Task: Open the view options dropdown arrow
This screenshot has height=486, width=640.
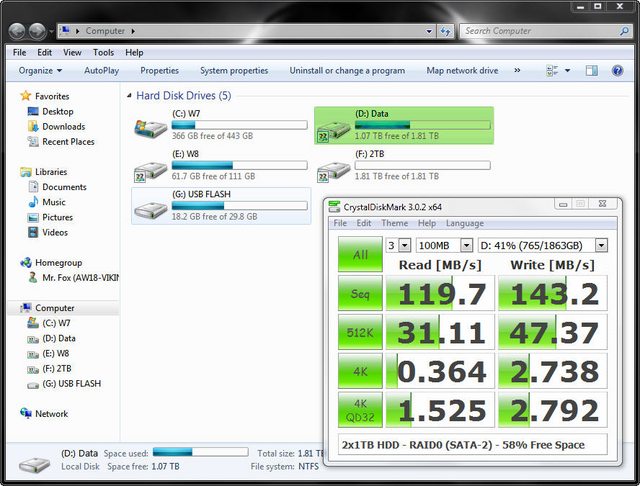Action: pyautogui.click(x=567, y=71)
